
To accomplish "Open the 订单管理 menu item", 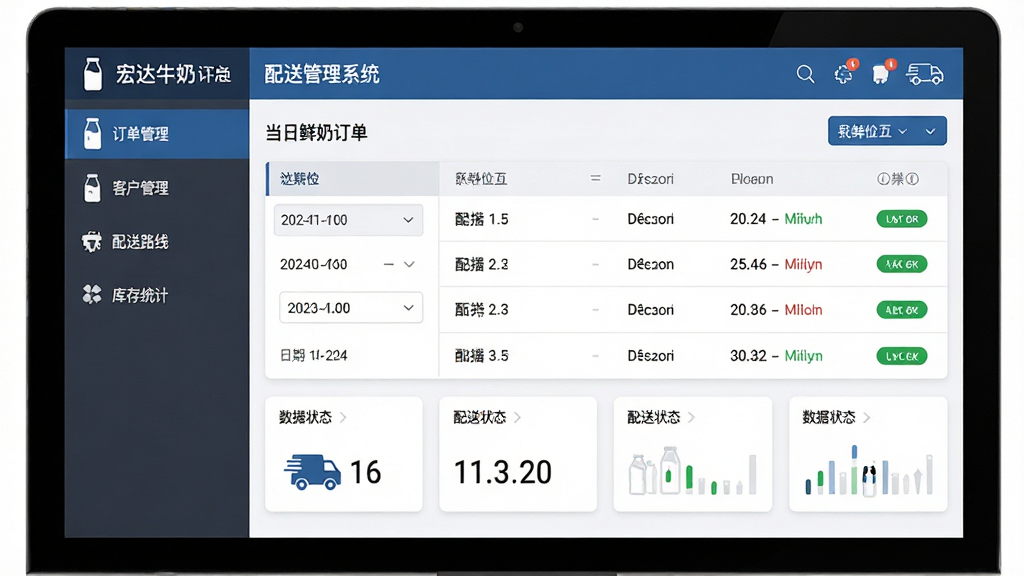I will [x=157, y=134].
